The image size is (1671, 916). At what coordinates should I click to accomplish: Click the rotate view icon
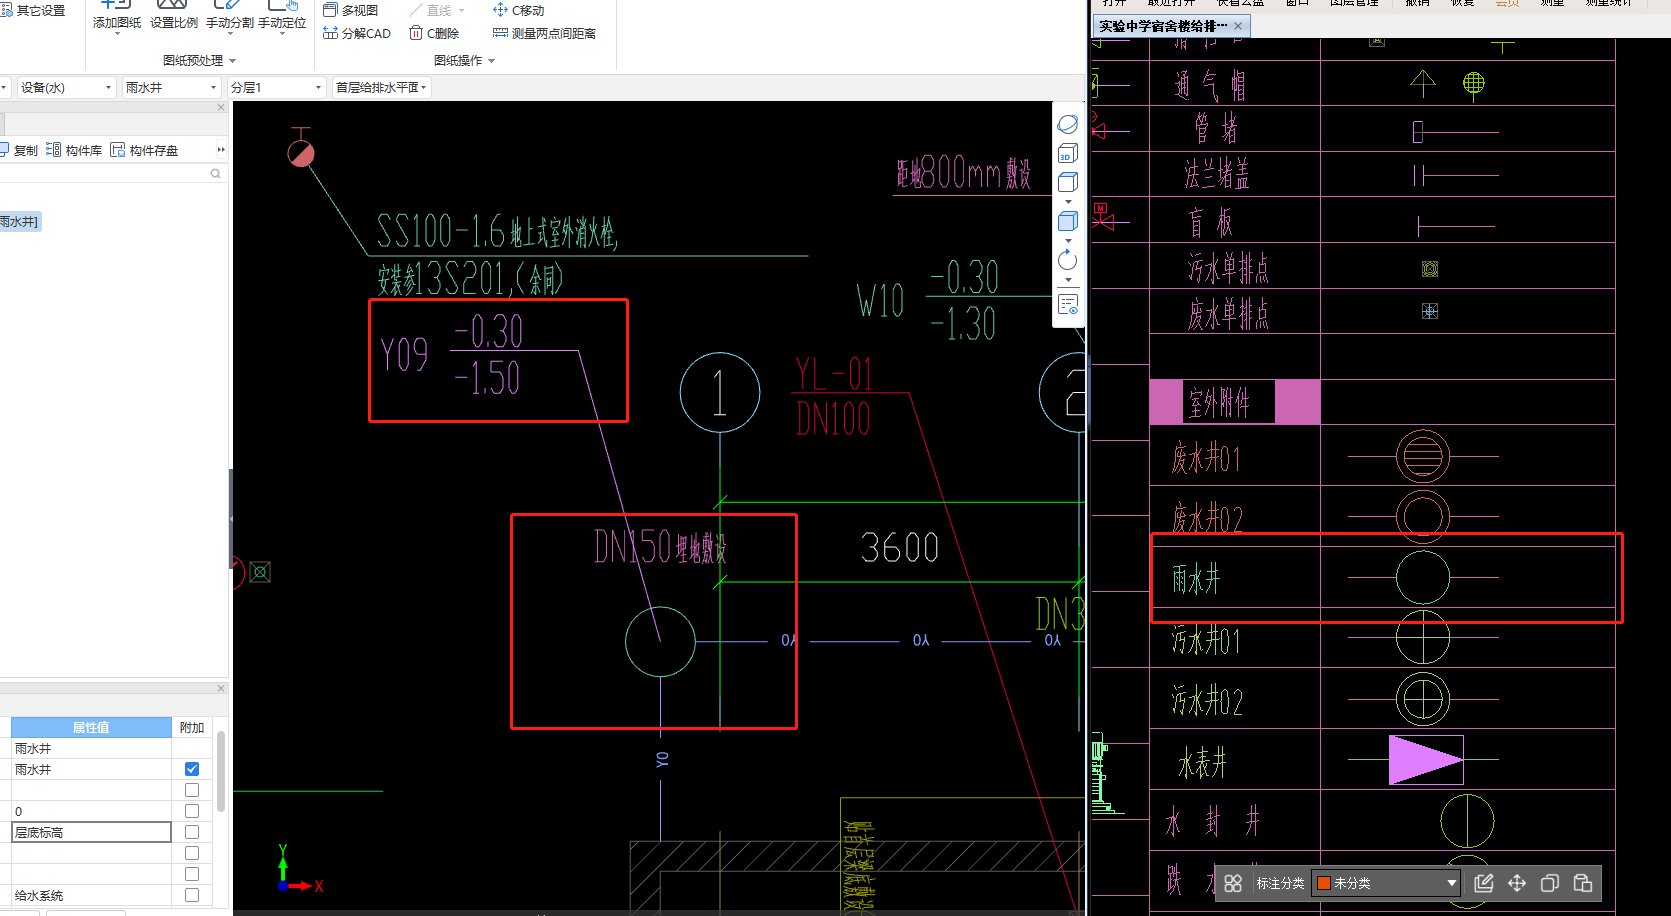click(x=1068, y=260)
